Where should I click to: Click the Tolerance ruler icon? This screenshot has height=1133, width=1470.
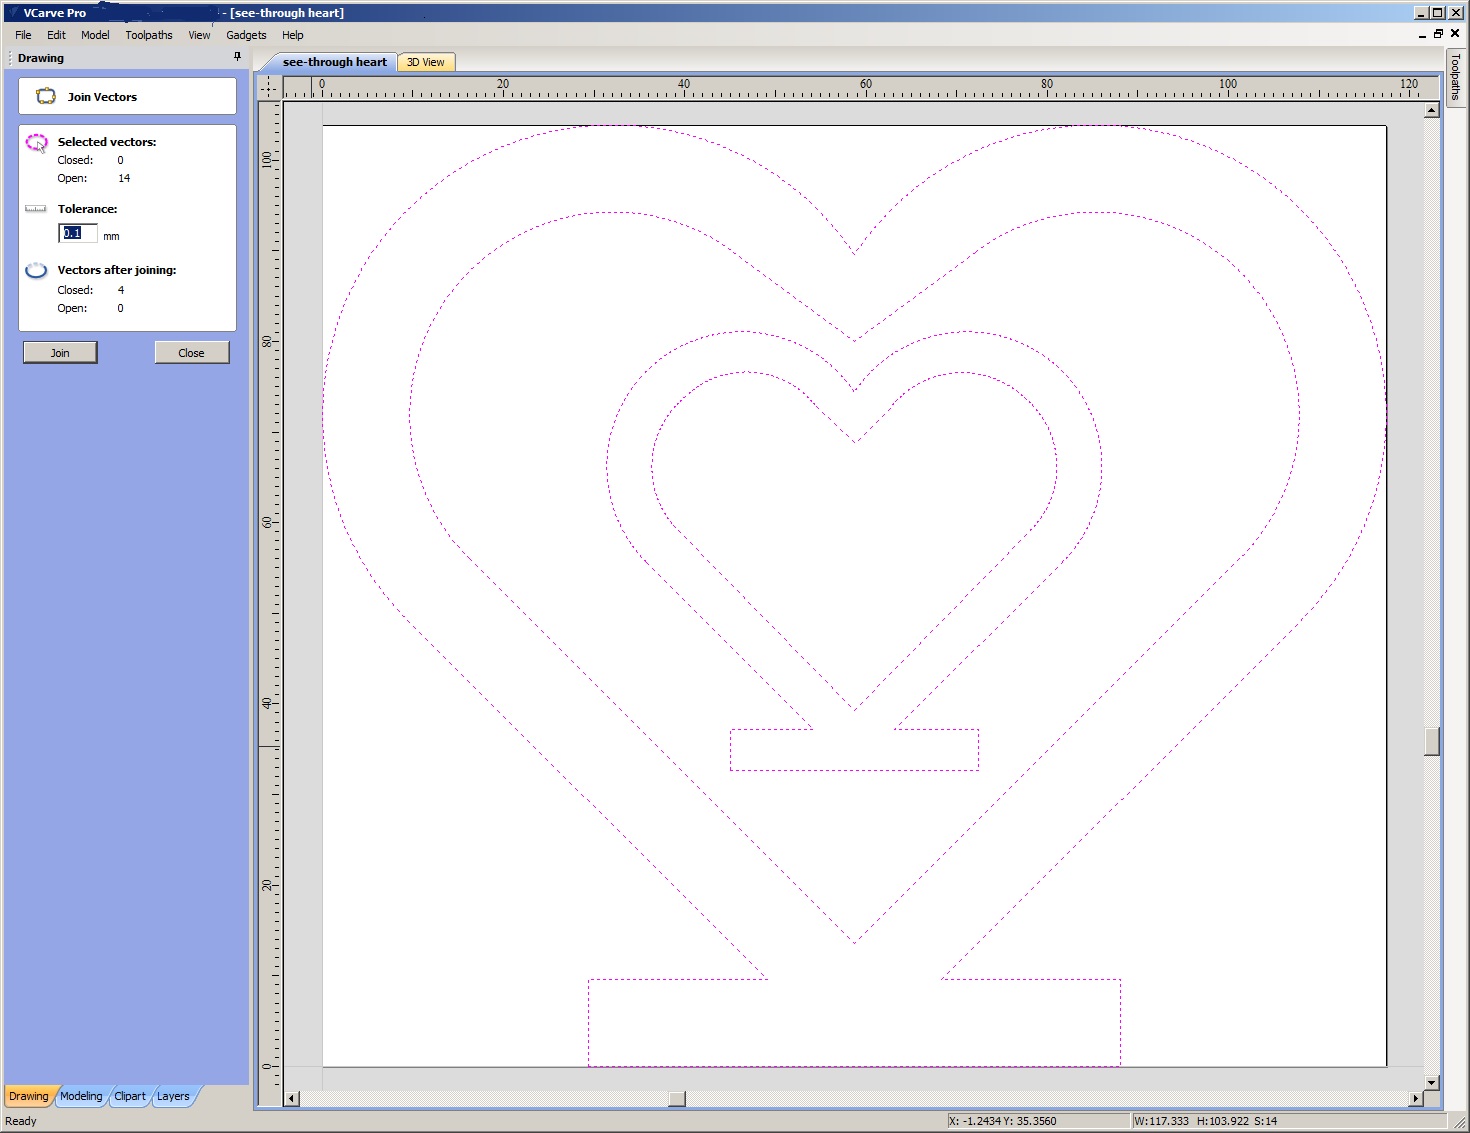point(36,209)
